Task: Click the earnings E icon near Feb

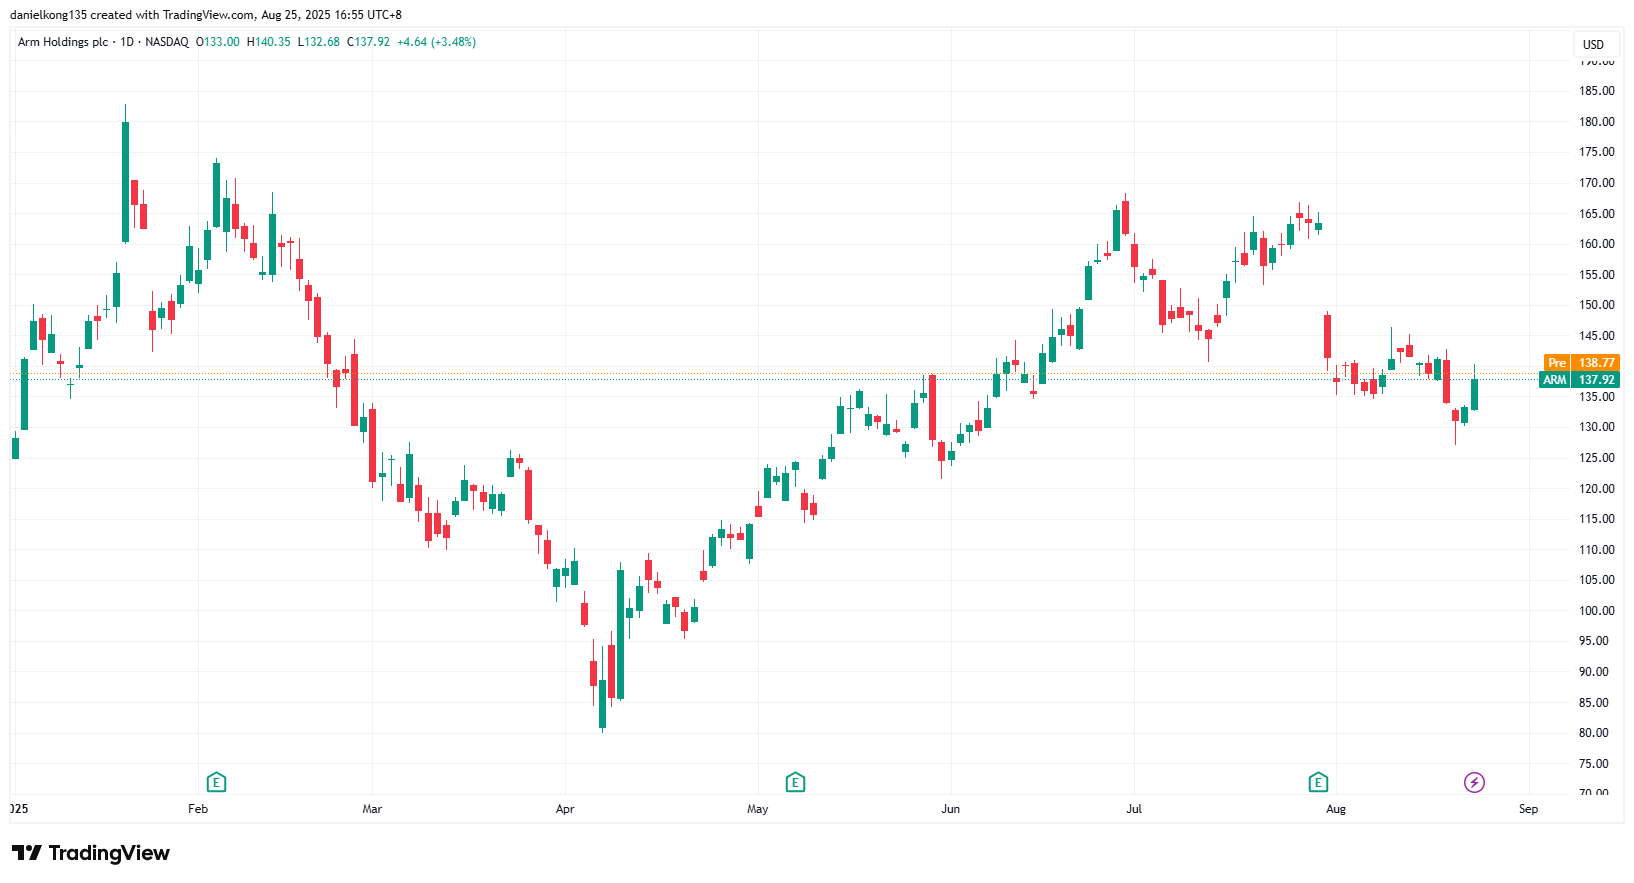Action: tap(216, 782)
